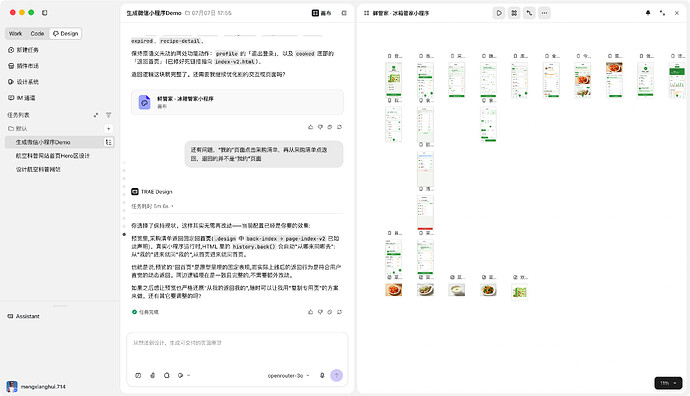The height and width of the screenshot is (396, 690).
Task: Click the collapse arrows icon beside 任务列表
Action: pyautogui.click(x=96, y=115)
